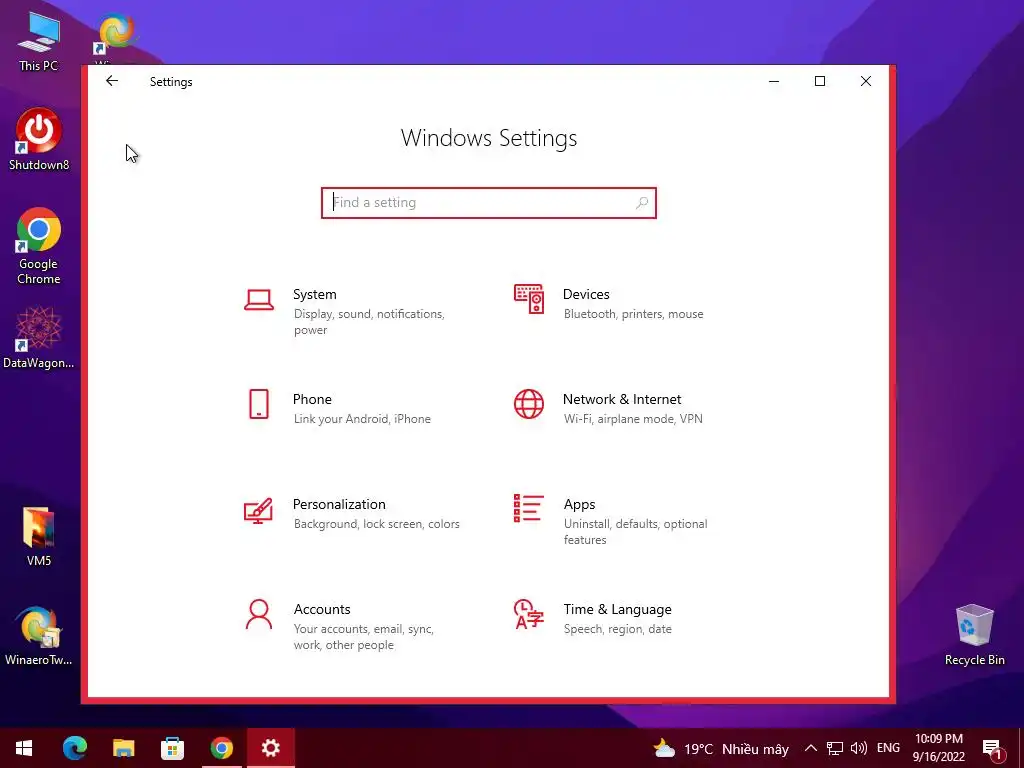Screen dimensions: 1024x768
Task: Launch Microsoft Edge from taskbar
Action: [74, 748]
